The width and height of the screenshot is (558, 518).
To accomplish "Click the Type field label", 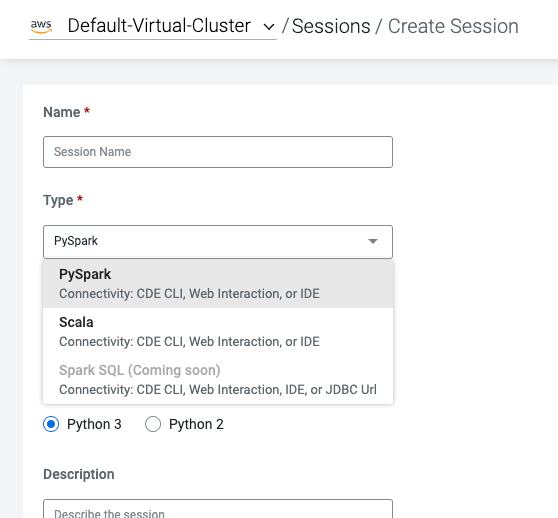I will pos(58,200).
